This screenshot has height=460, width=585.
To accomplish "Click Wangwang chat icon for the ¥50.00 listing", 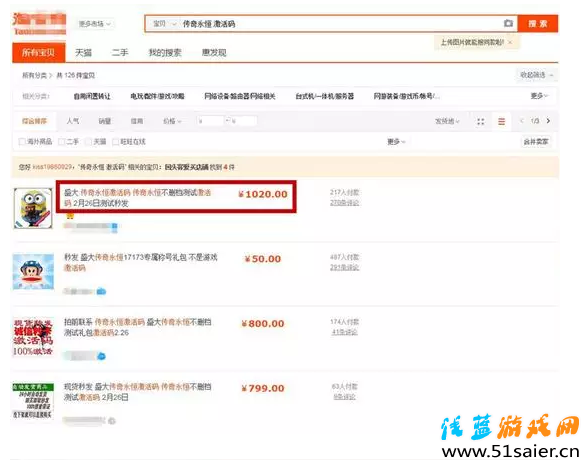I will [x=101, y=291].
